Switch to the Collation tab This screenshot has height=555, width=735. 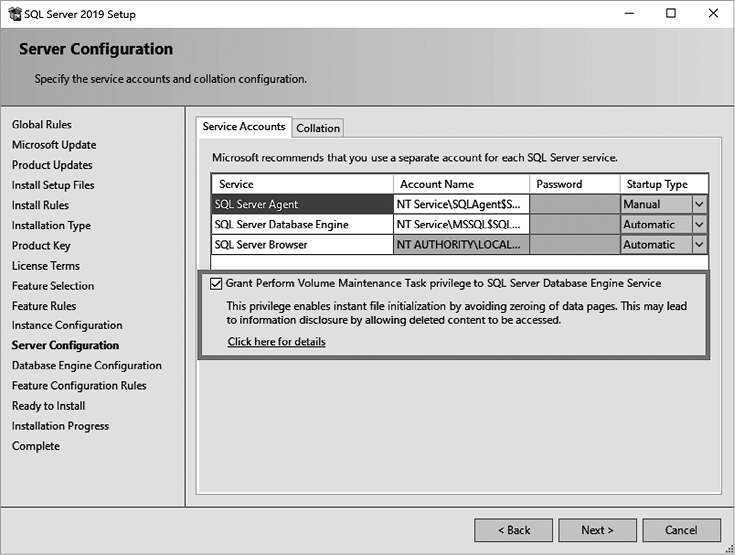(318, 128)
